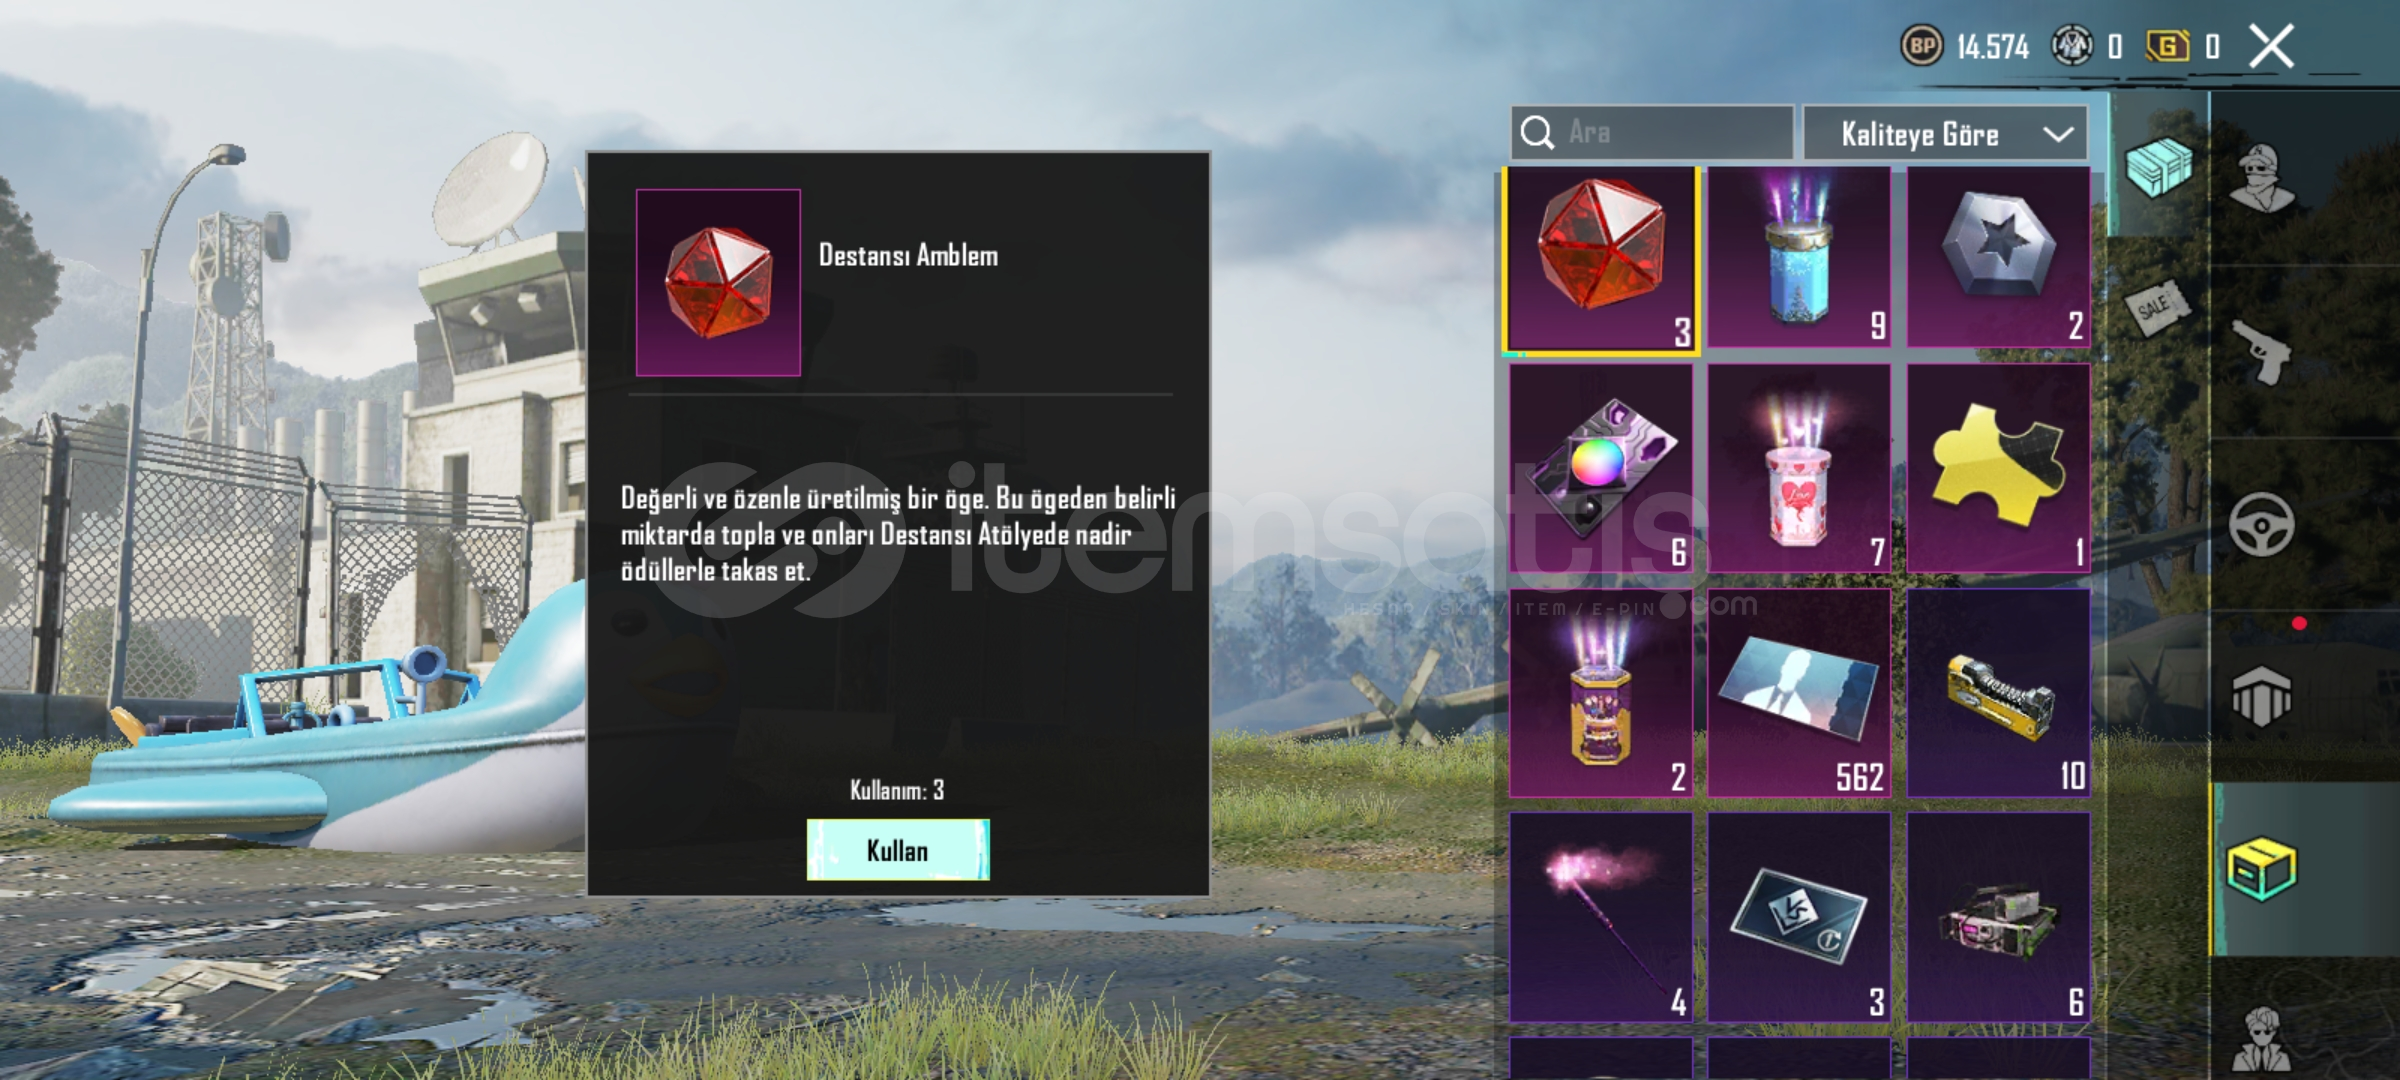Open the Kaliteye Göre sorting dropdown
The height and width of the screenshot is (1080, 2400).
pos(1945,133)
